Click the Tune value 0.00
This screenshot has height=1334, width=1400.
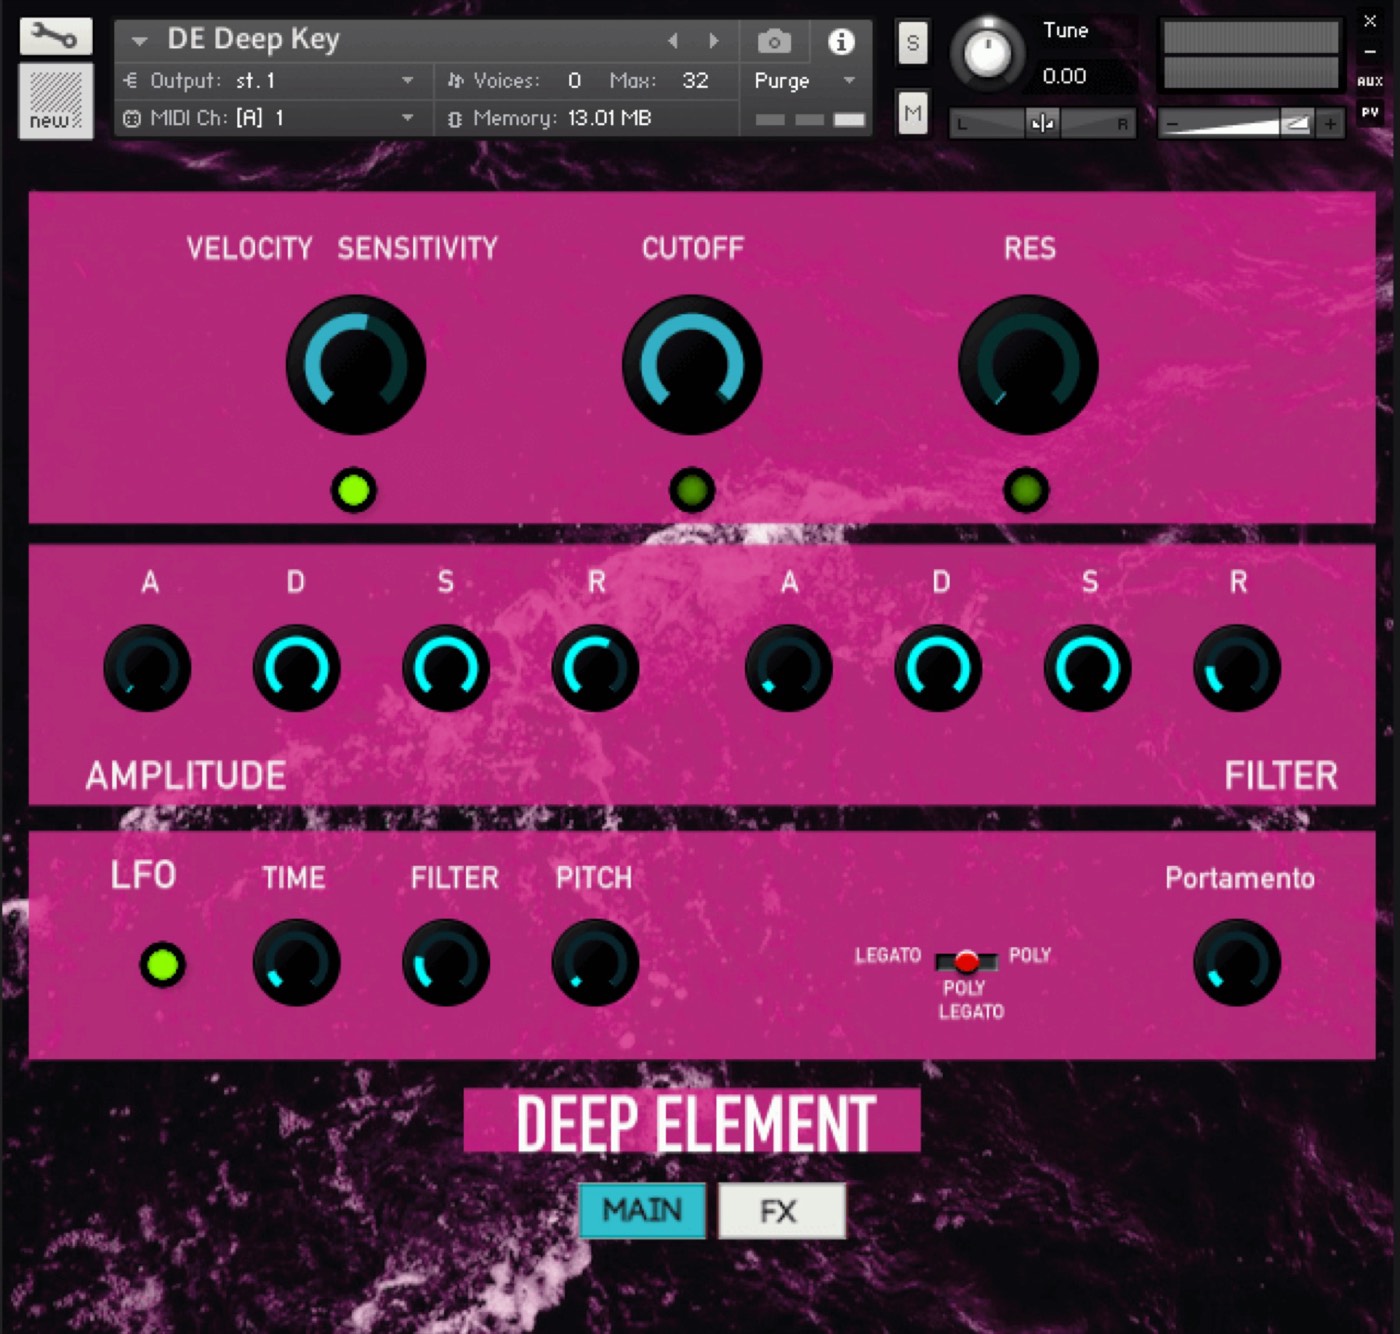[x=1064, y=76]
